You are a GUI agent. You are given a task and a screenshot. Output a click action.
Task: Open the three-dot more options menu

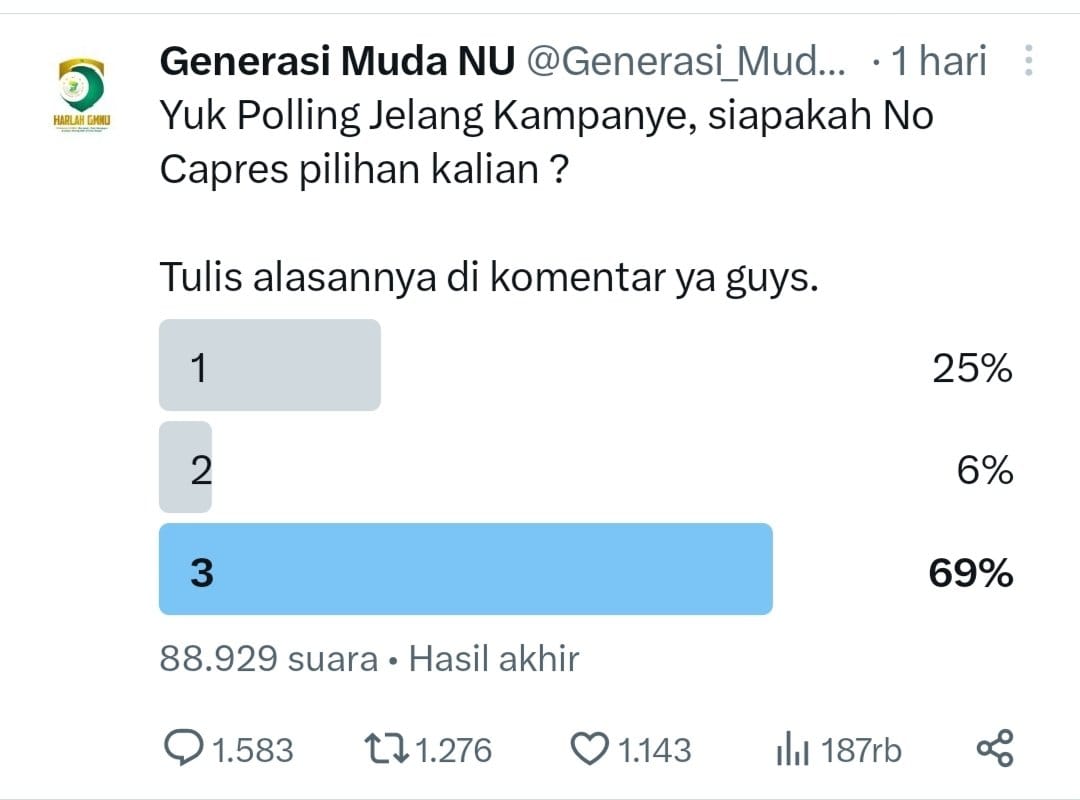[x=1028, y=61]
